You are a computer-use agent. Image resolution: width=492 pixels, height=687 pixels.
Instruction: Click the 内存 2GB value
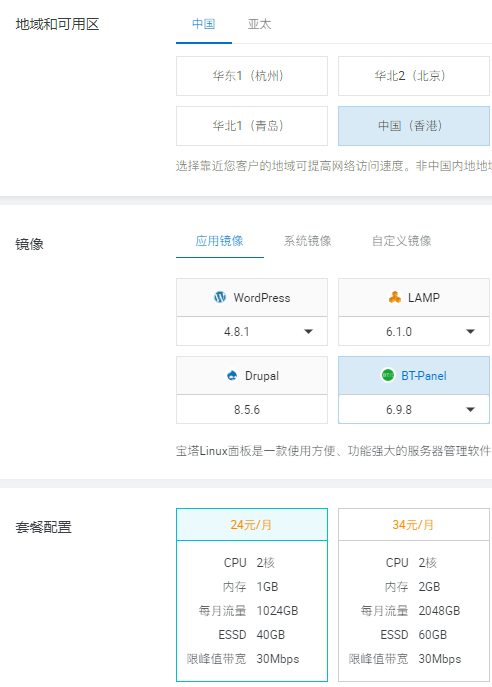tap(429, 587)
